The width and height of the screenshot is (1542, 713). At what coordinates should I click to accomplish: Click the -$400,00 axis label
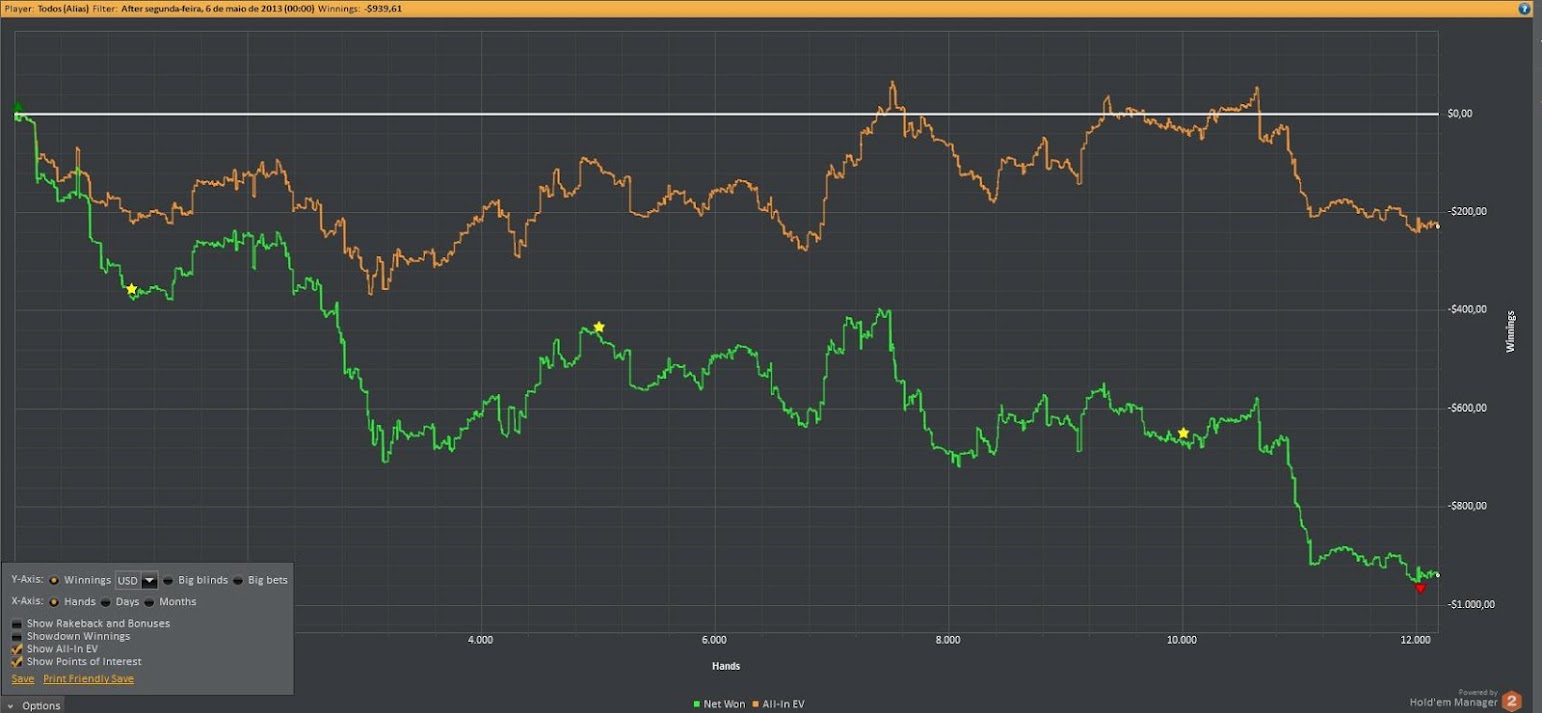pos(1467,309)
